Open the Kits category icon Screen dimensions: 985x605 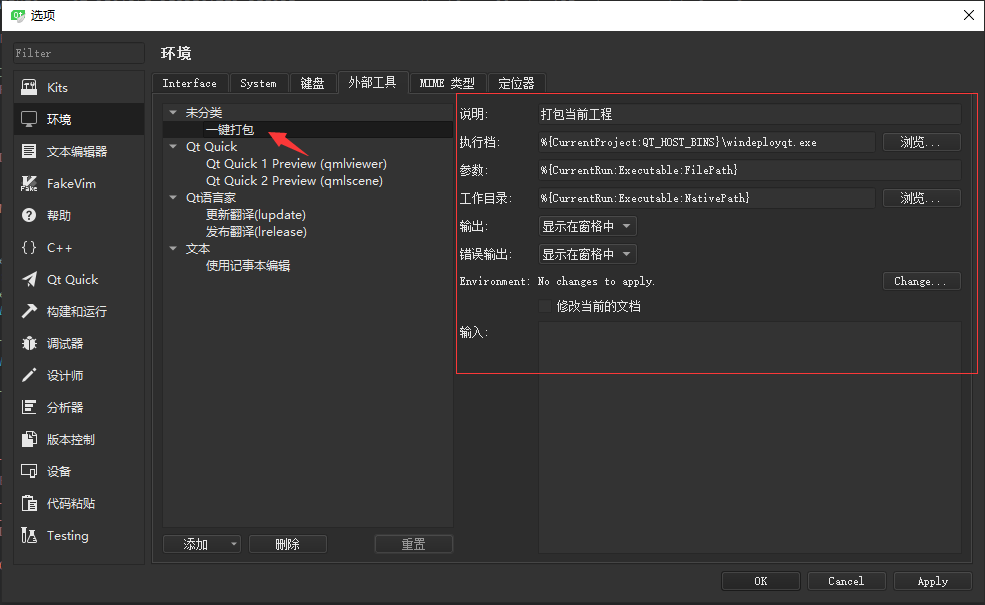29,87
